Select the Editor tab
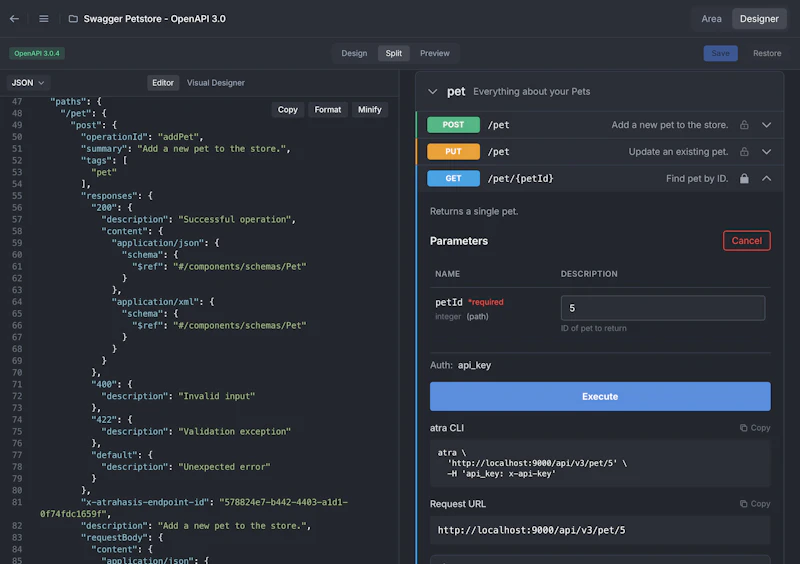Viewport: 800px width, 564px height. 163,83
